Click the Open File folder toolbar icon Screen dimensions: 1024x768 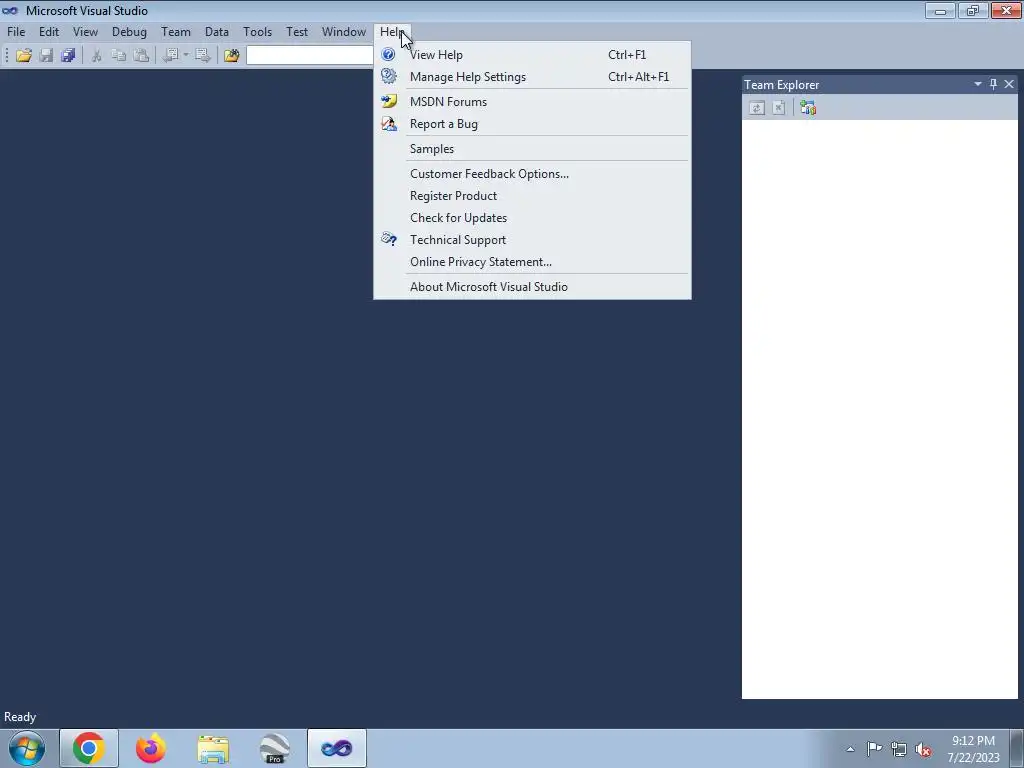[24, 56]
